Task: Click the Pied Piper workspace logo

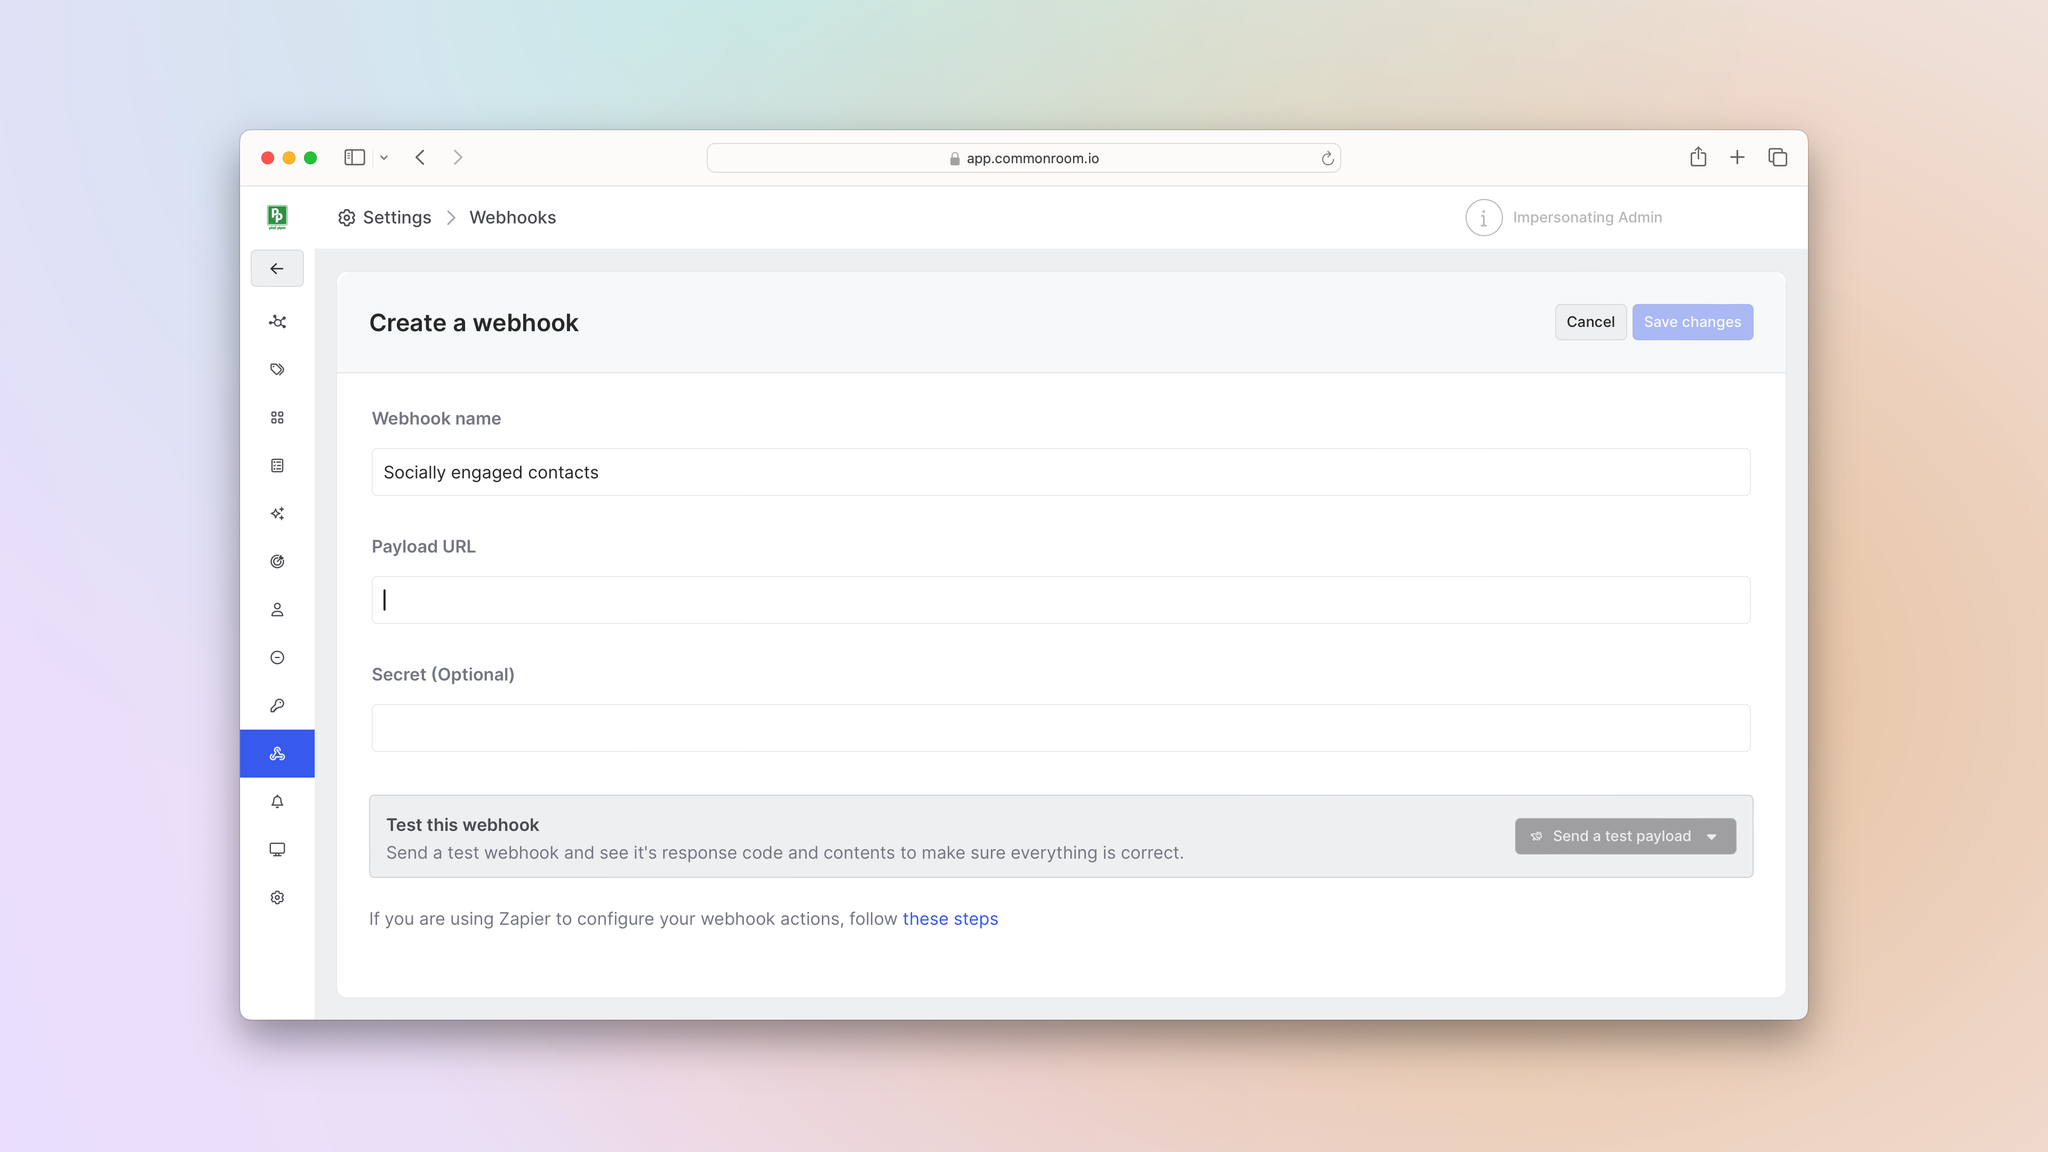Action: (277, 217)
